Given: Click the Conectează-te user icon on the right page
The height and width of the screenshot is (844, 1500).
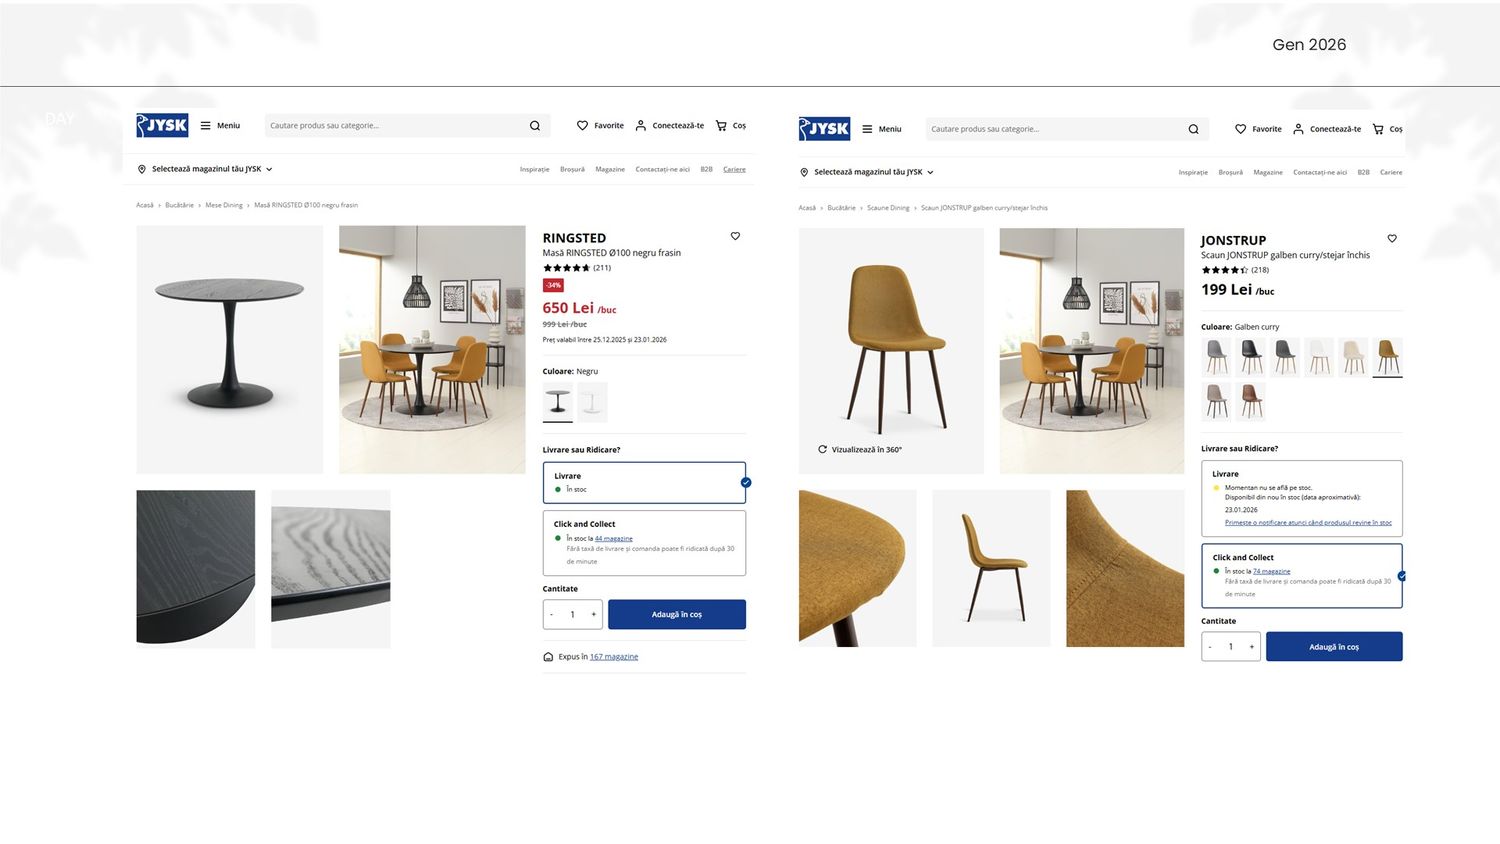Looking at the screenshot, I should click(x=1298, y=129).
